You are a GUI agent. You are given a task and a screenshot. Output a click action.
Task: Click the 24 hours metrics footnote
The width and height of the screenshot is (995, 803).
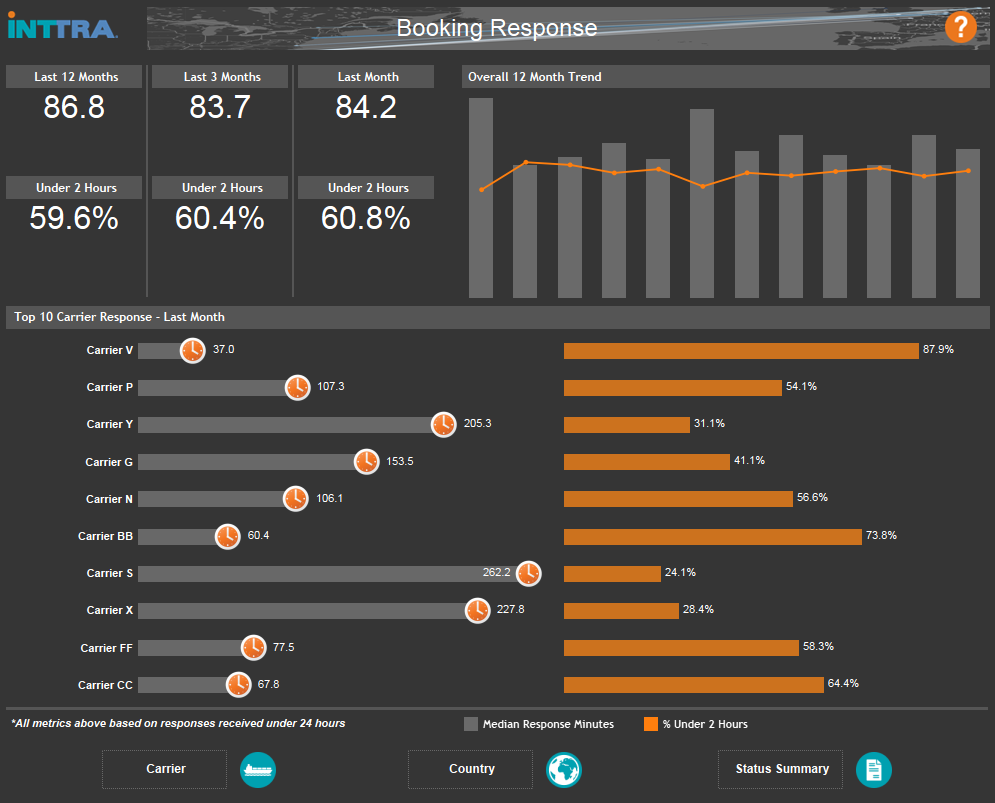coord(178,723)
